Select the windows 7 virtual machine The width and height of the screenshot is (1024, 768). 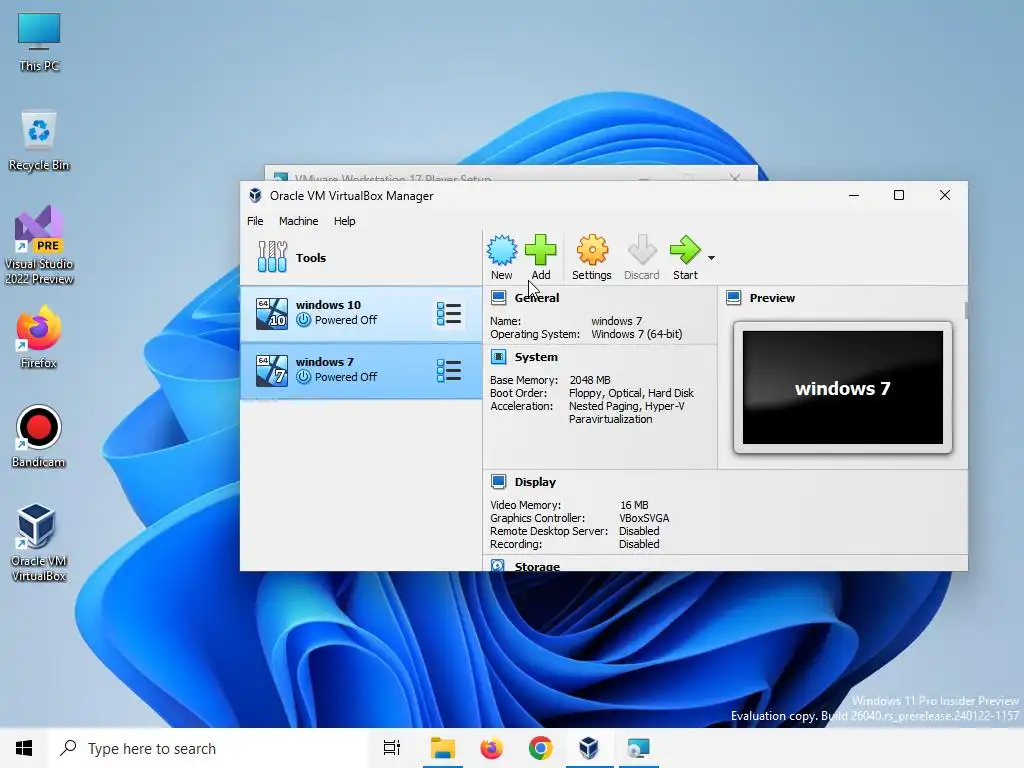click(361, 370)
